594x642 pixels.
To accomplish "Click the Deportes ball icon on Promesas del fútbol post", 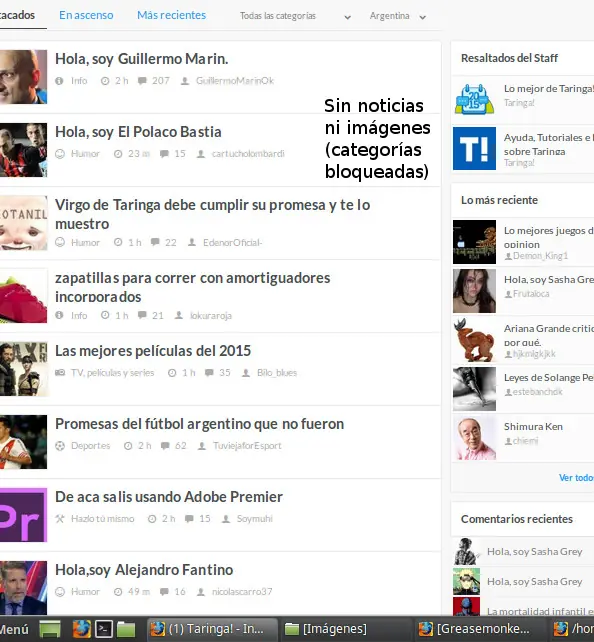I will pos(60,445).
